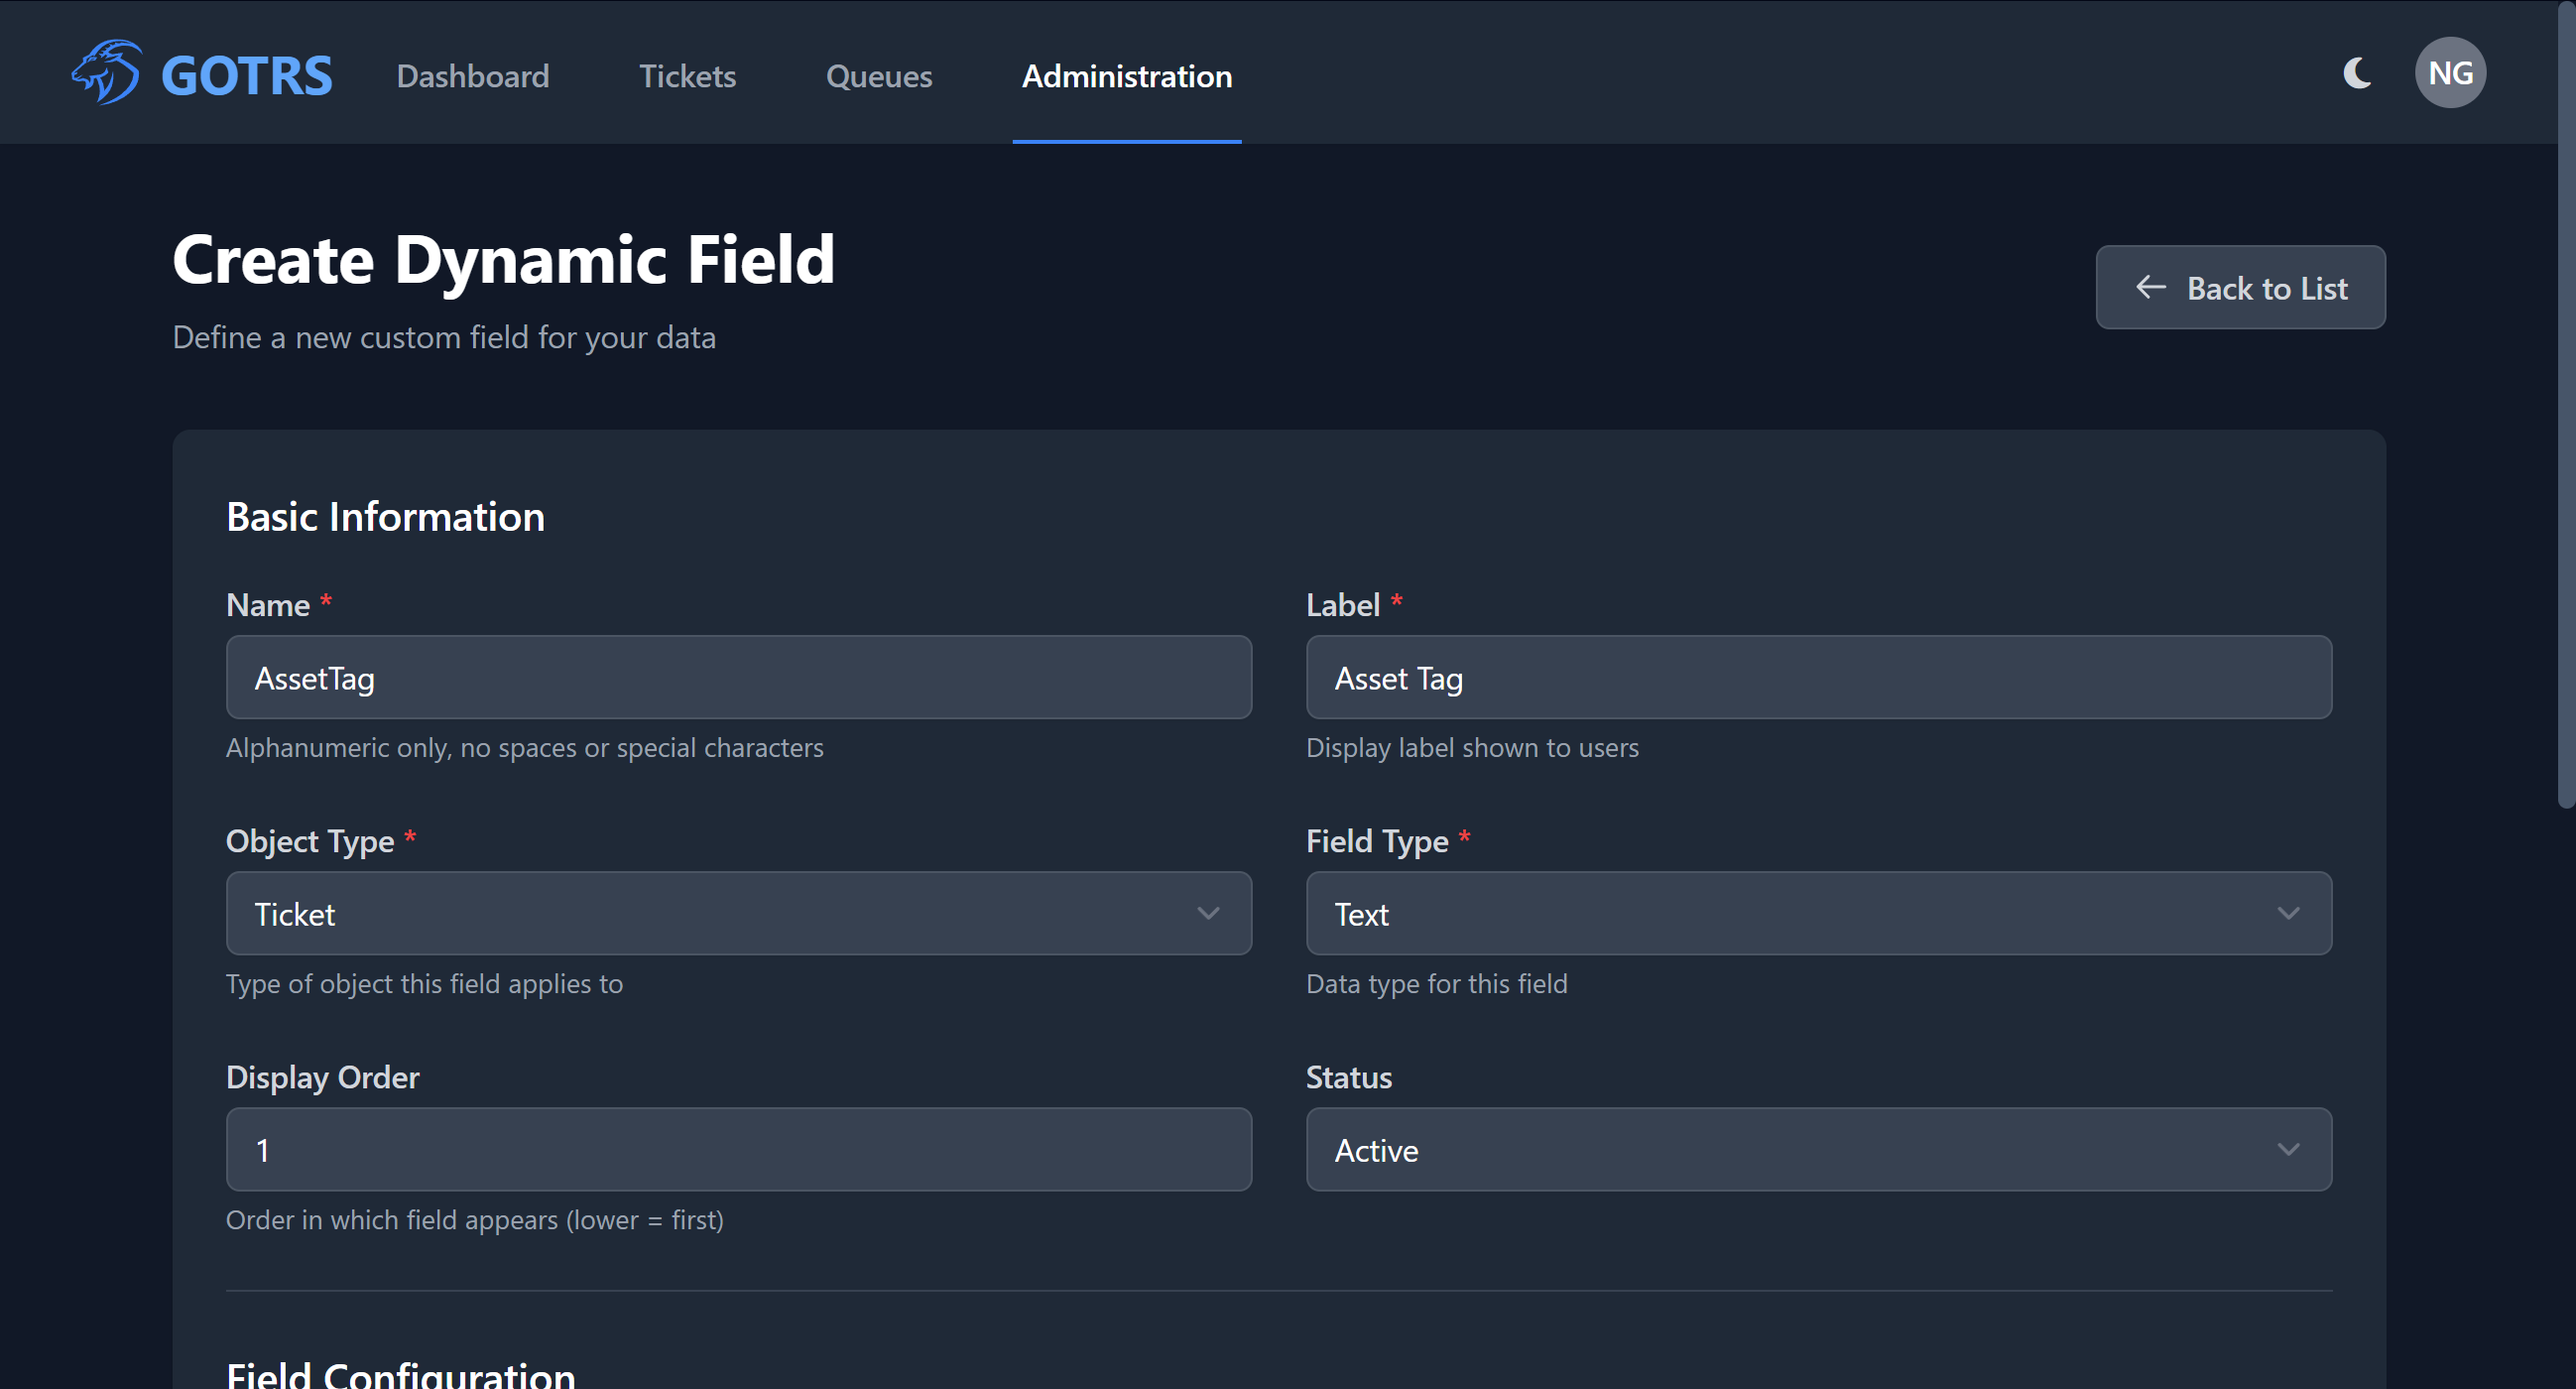Open the Field Type selector showing Text

pyautogui.click(x=1818, y=913)
